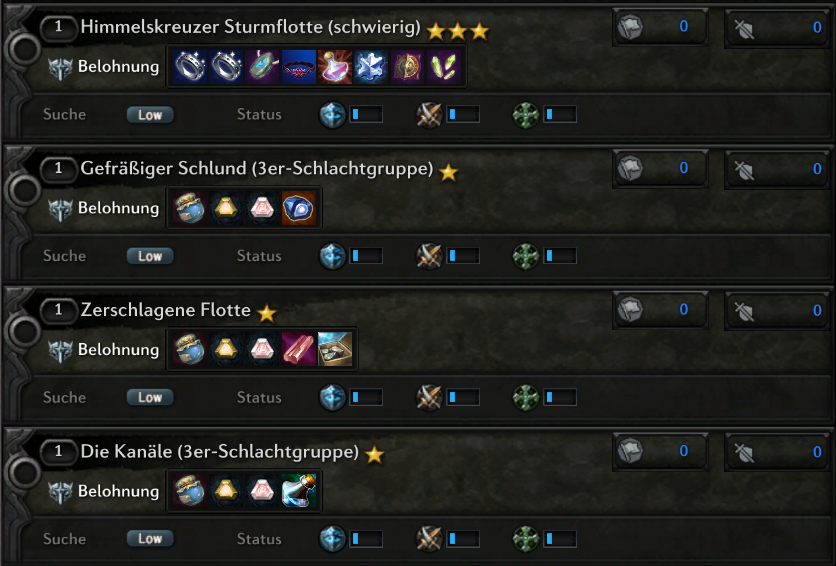Click the blue tank shield icon for Himmelskreuzer Sturmflotte

[x=333, y=115]
